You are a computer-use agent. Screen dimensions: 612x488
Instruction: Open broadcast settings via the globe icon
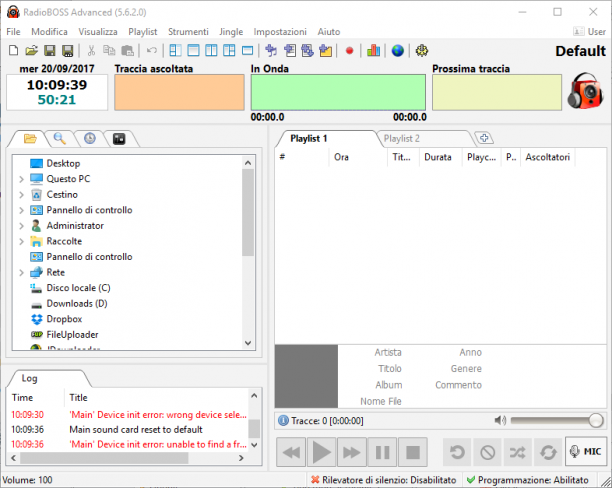[398, 51]
